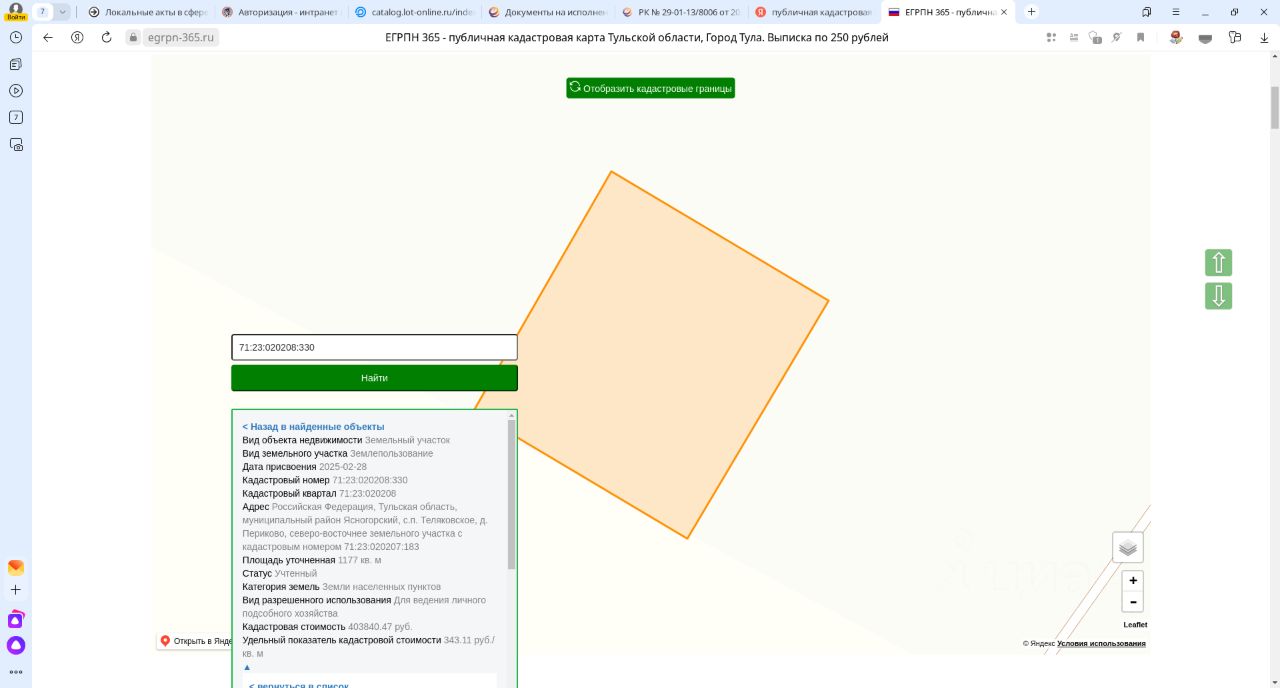This screenshot has height=688, width=1280.
Task: Click the cadastral number search field
Action: pyautogui.click(x=374, y=347)
